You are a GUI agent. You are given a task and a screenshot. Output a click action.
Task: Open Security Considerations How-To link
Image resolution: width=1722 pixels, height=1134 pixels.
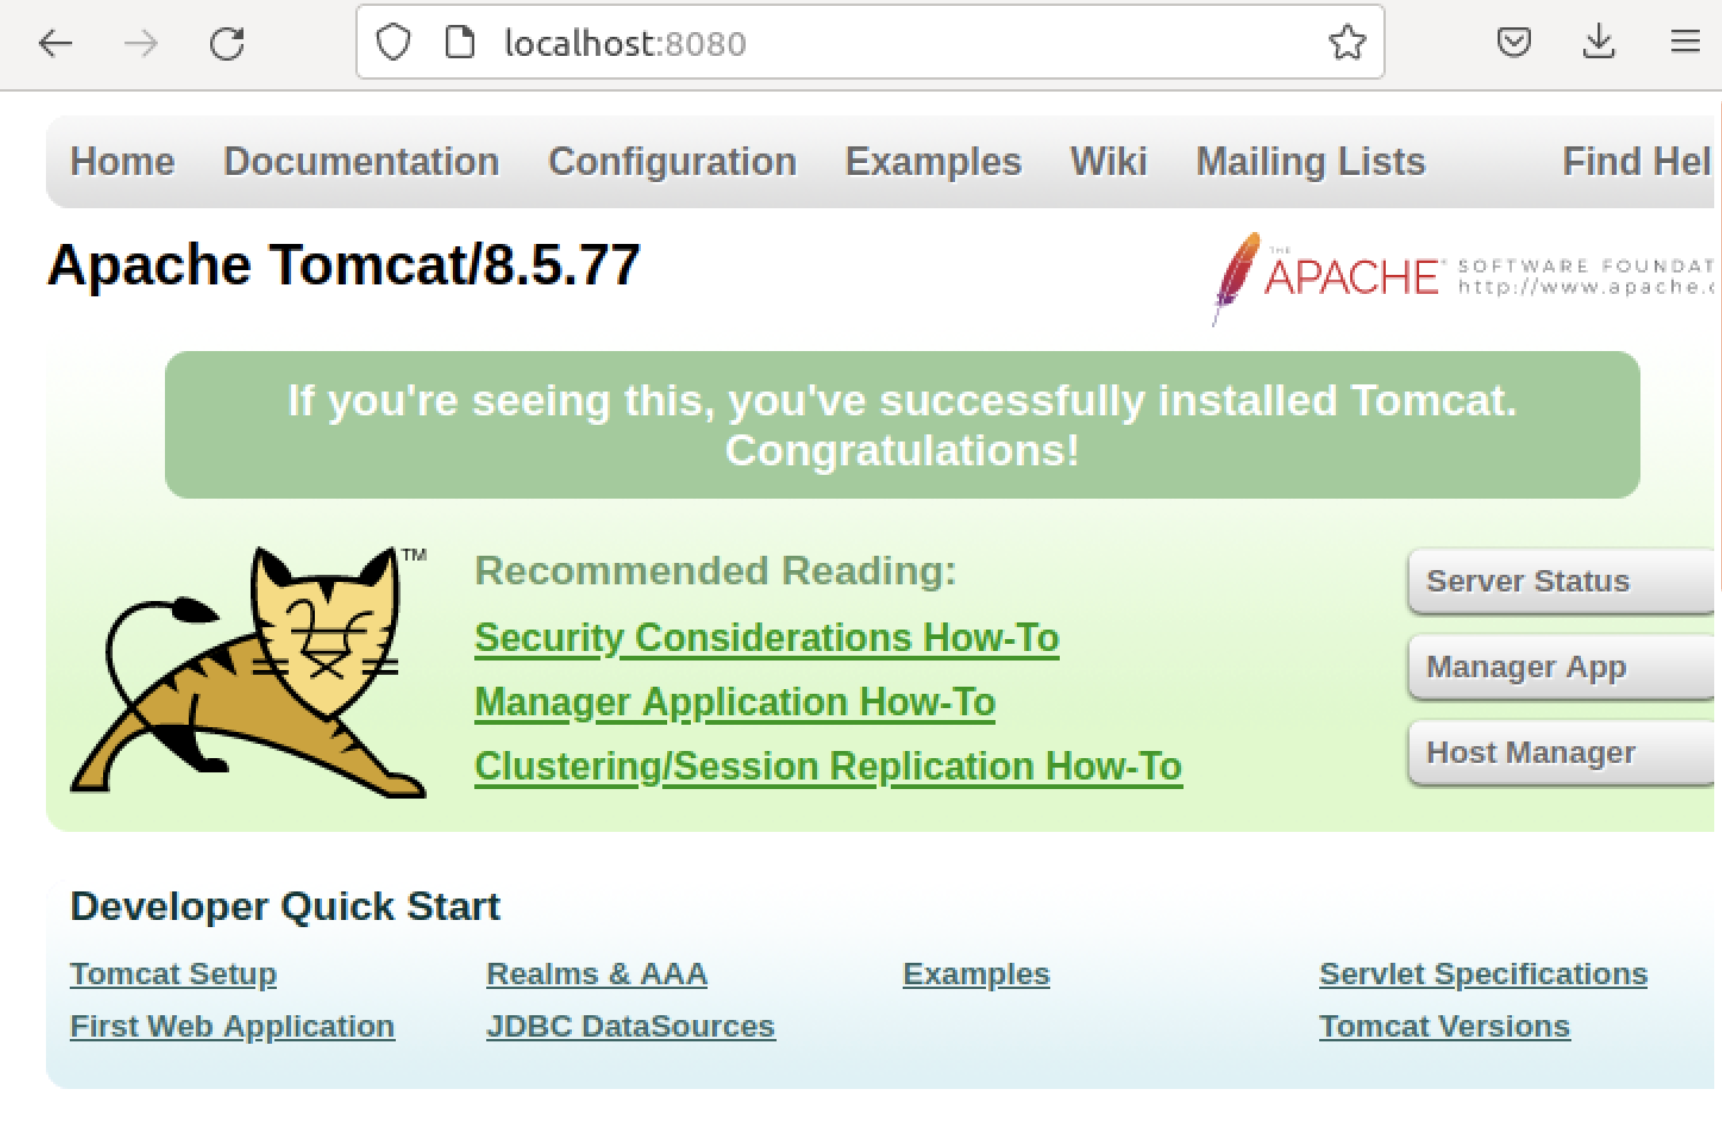point(766,638)
